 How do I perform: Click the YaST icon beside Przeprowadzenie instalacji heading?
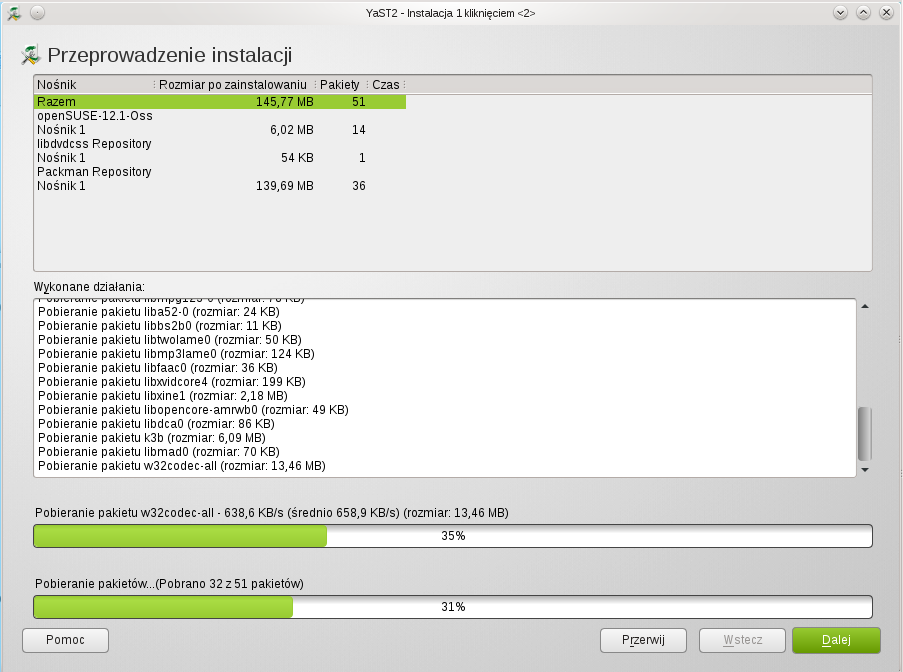point(31,55)
